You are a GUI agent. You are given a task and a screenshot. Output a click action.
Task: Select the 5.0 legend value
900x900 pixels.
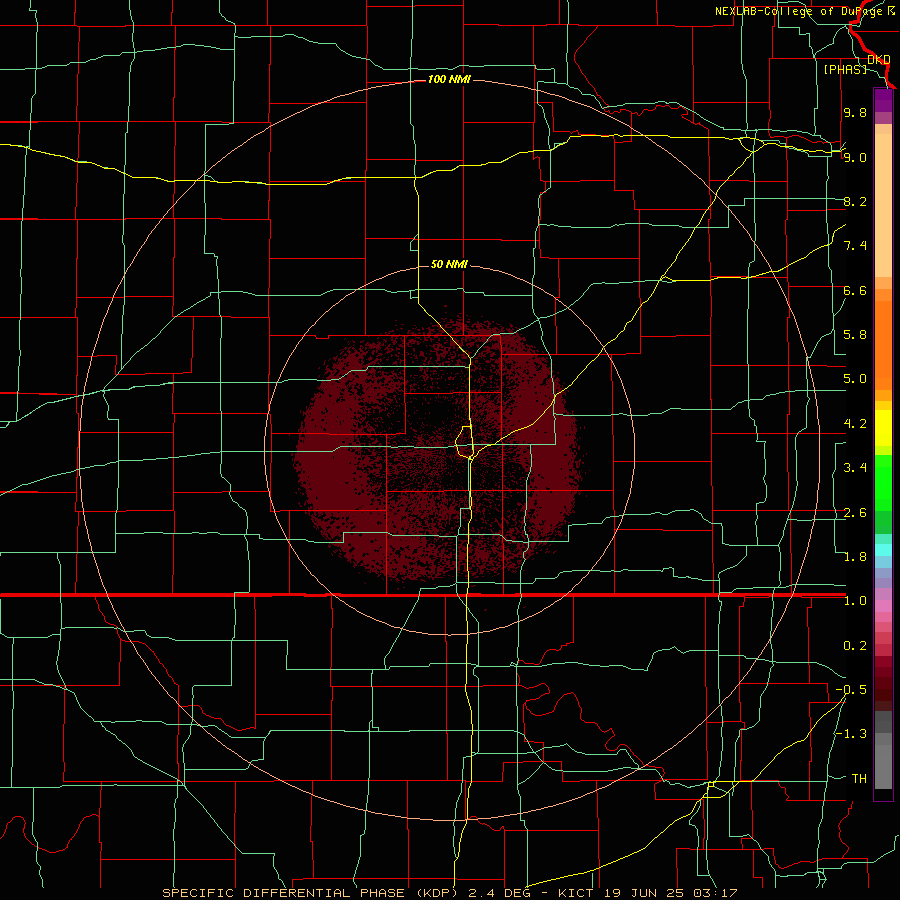[855, 379]
